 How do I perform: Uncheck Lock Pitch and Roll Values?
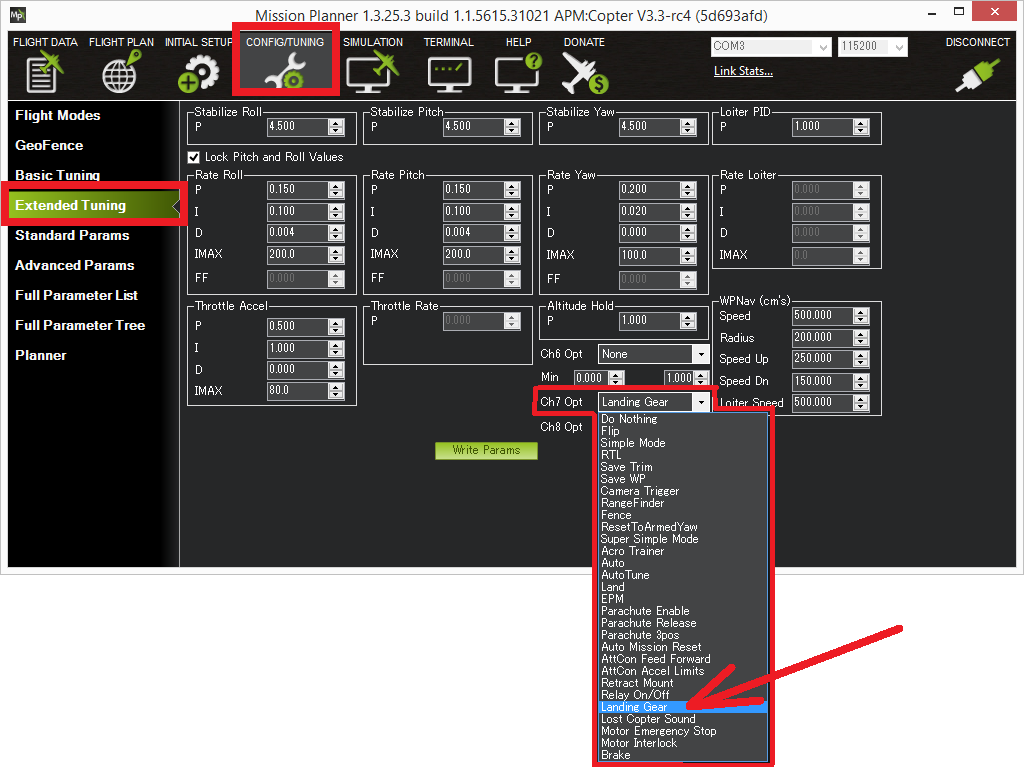click(194, 157)
